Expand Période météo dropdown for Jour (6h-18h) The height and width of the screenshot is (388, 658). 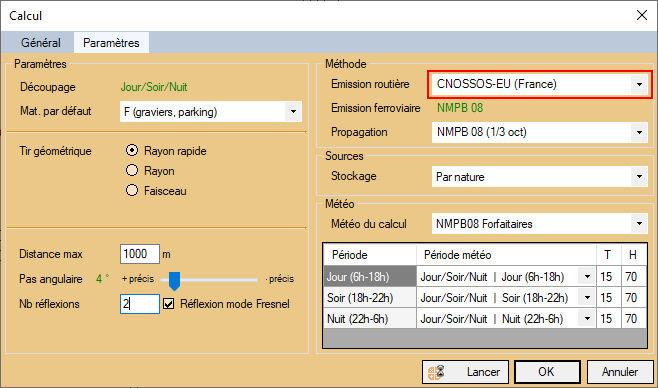tap(587, 276)
